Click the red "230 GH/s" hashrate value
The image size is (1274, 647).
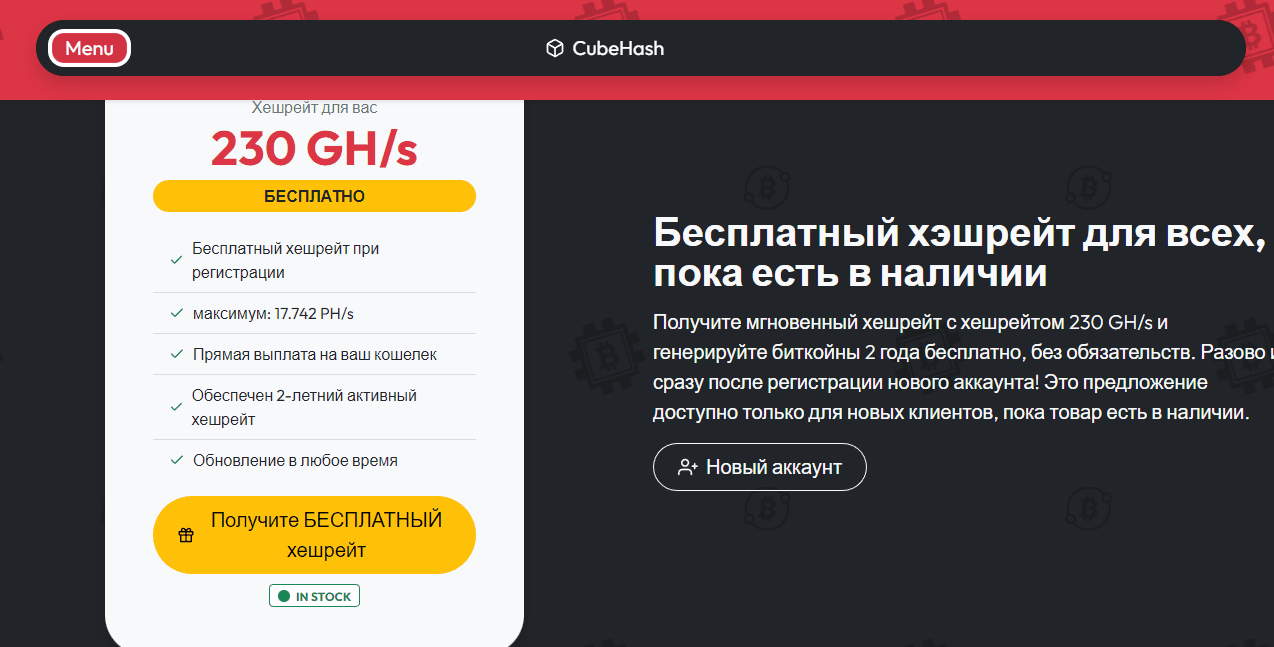[314, 150]
